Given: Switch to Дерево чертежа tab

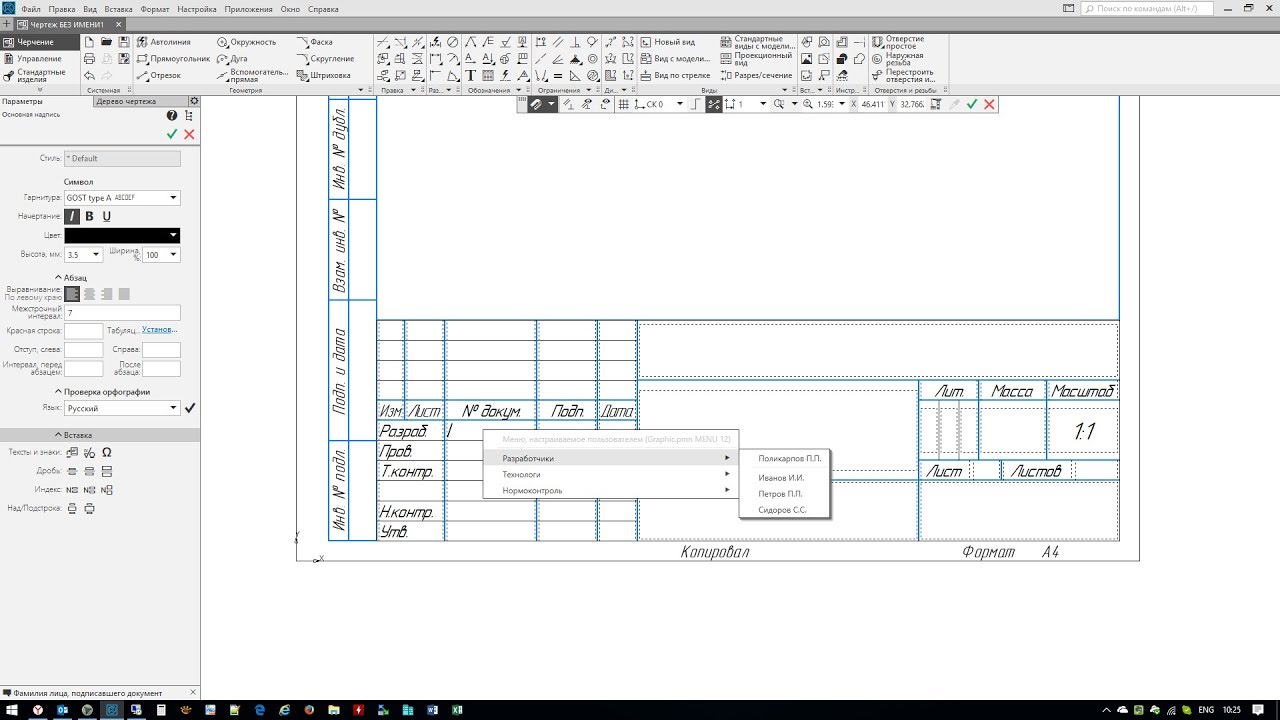Looking at the screenshot, I should click(140, 101).
